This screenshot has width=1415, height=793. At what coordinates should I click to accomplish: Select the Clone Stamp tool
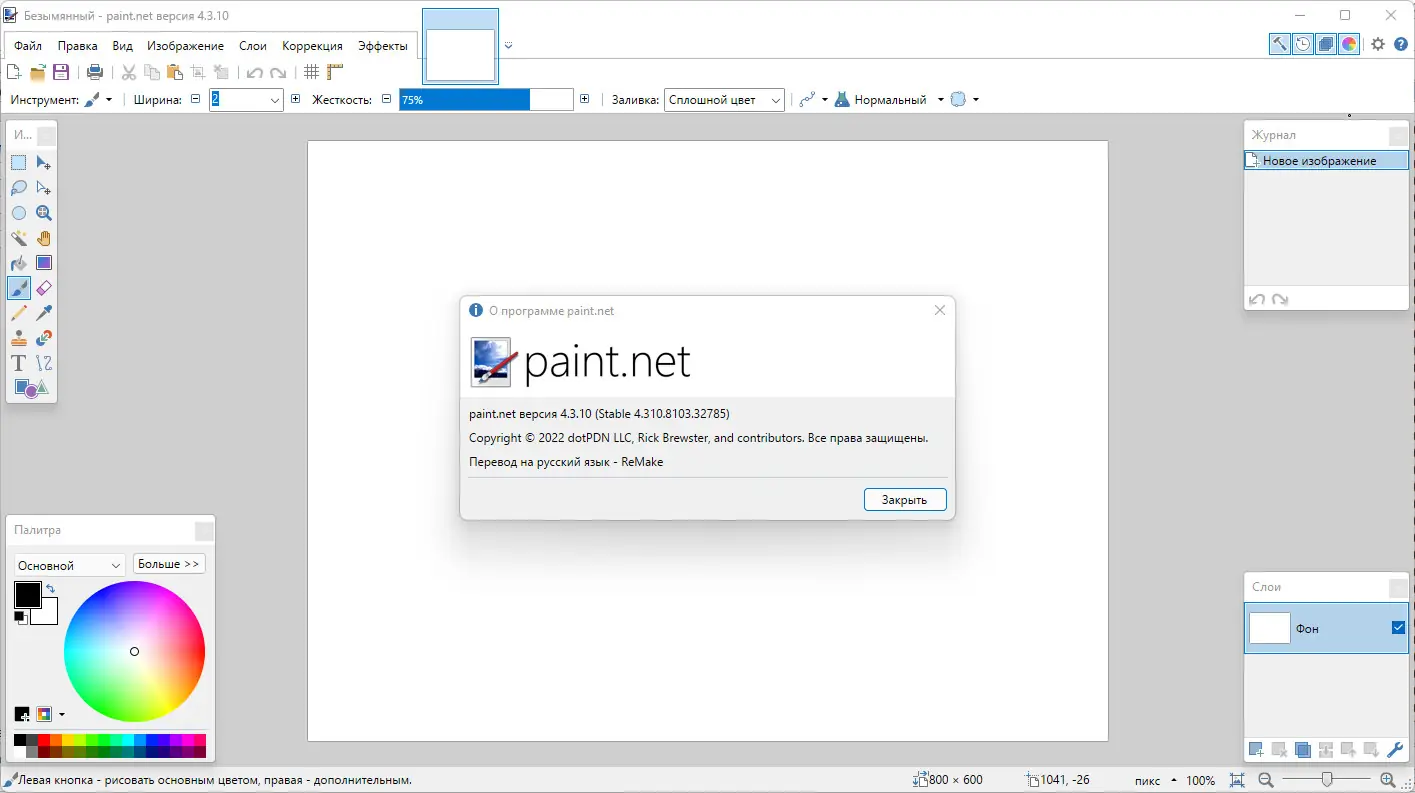pos(19,338)
